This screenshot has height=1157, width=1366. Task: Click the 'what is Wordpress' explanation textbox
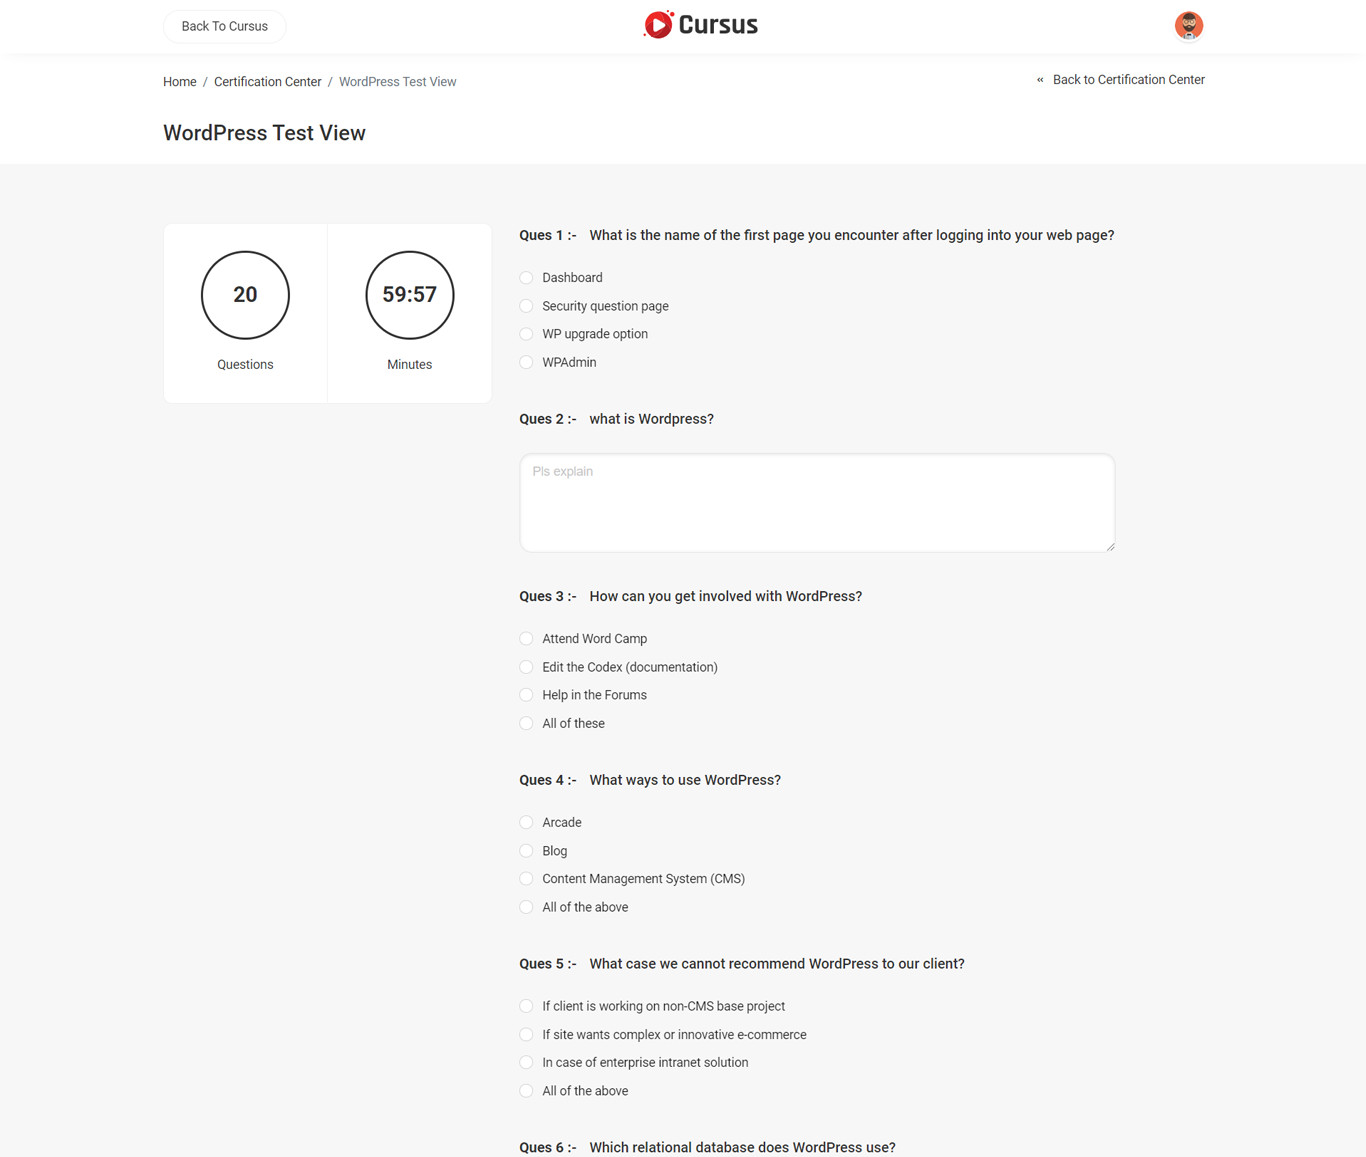[x=817, y=502]
